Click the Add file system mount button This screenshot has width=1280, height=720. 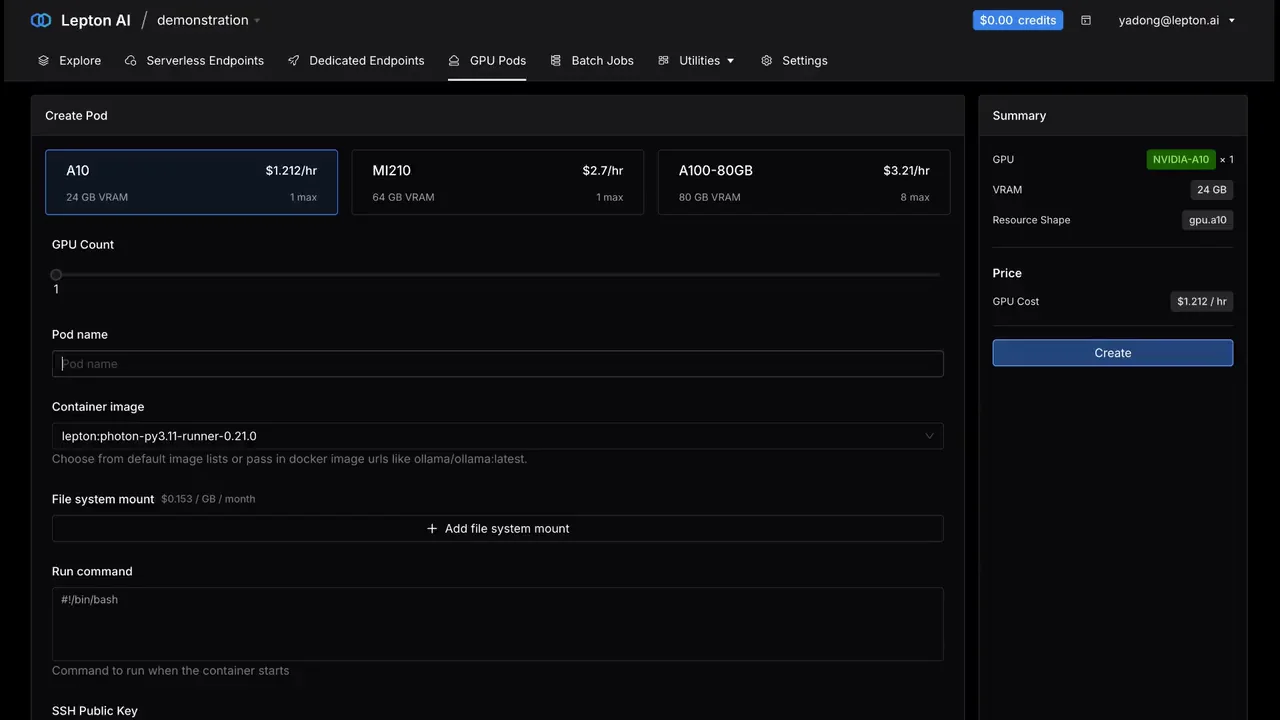click(x=497, y=528)
